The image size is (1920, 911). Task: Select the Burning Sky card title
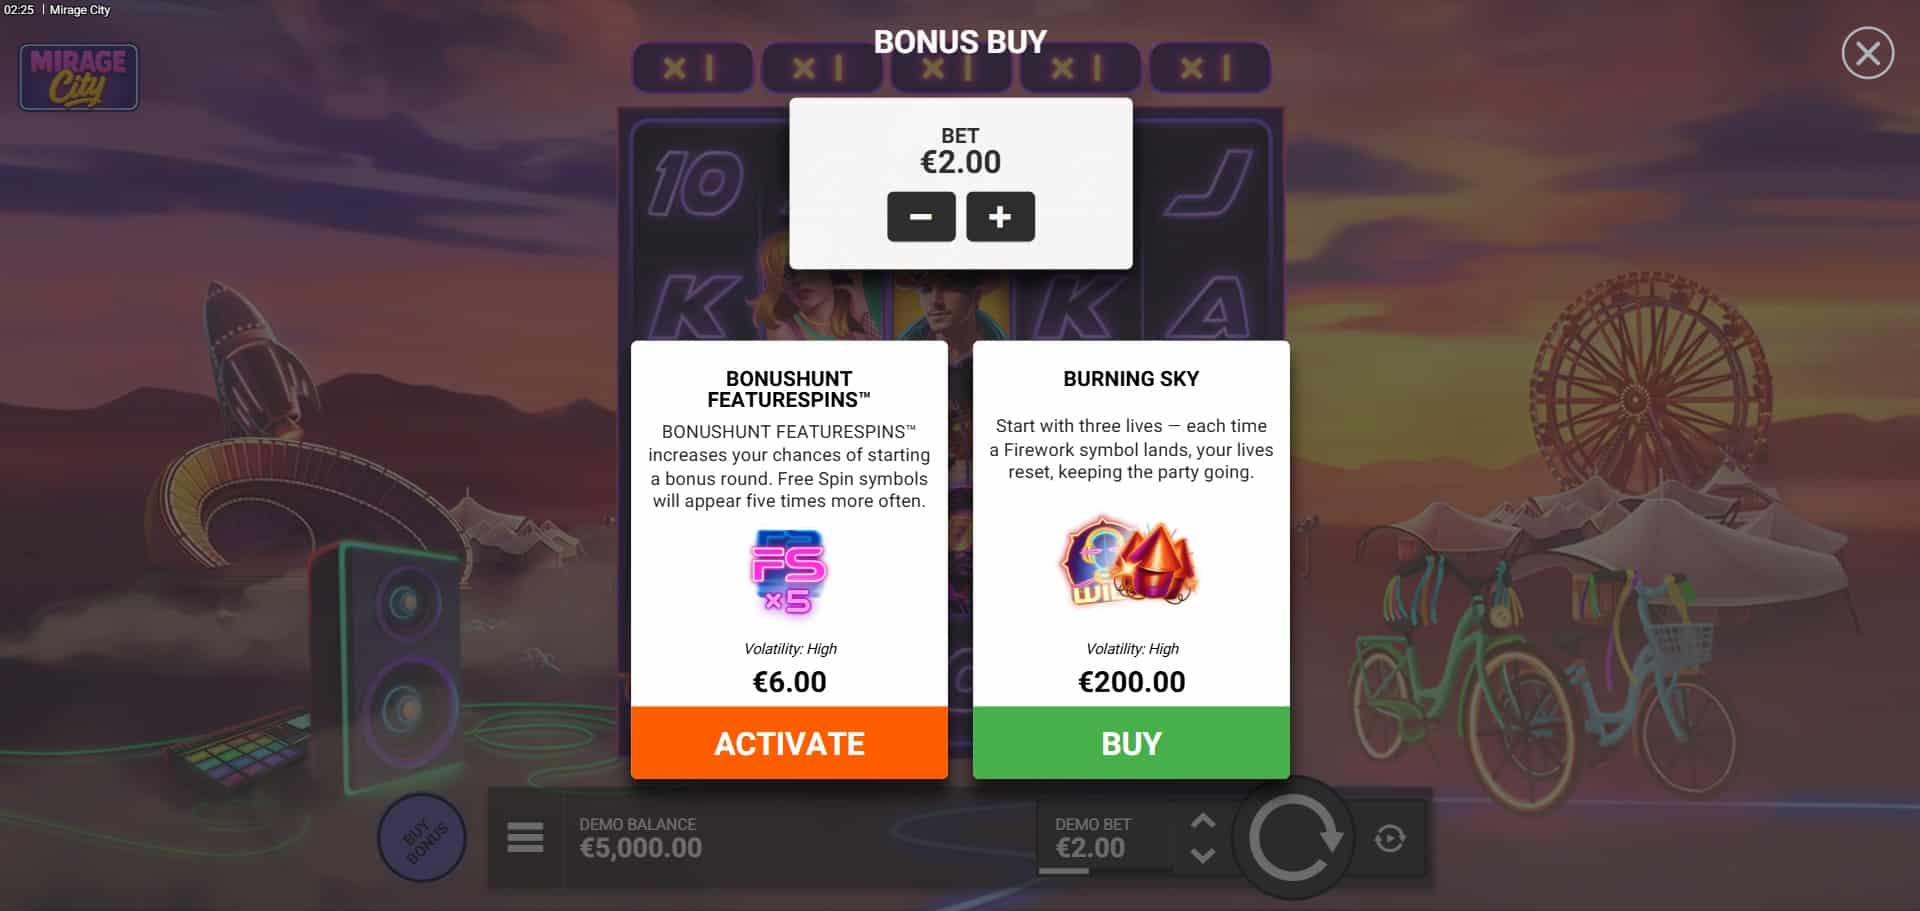1131,379
